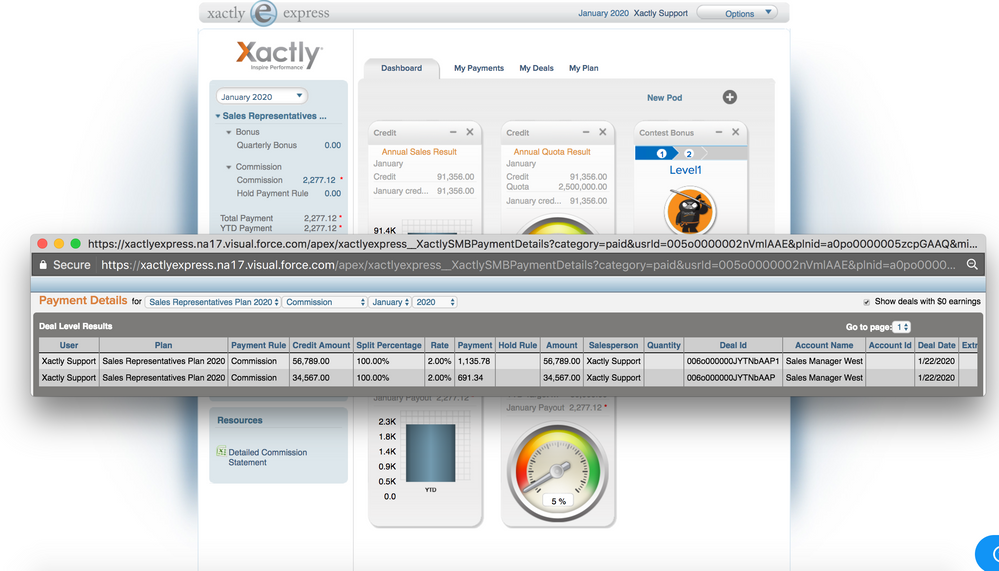
Task: Open the Commission payment rule dropdown
Action: tap(324, 302)
